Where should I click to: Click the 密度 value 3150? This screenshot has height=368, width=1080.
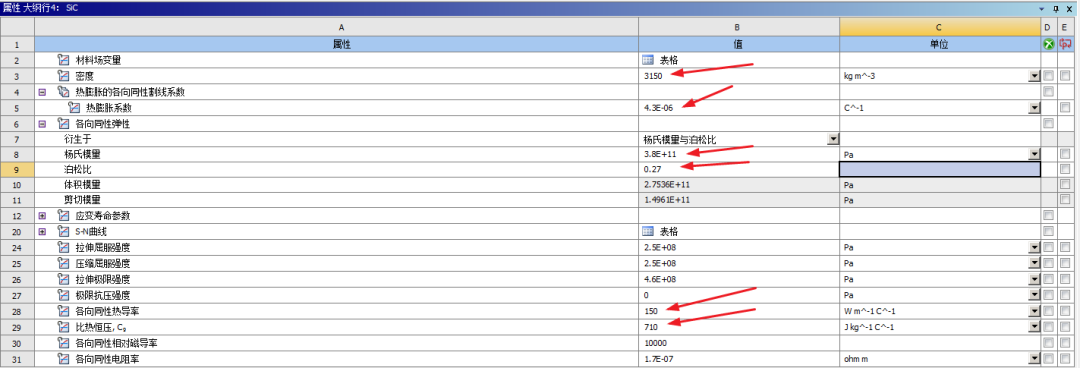tap(653, 76)
